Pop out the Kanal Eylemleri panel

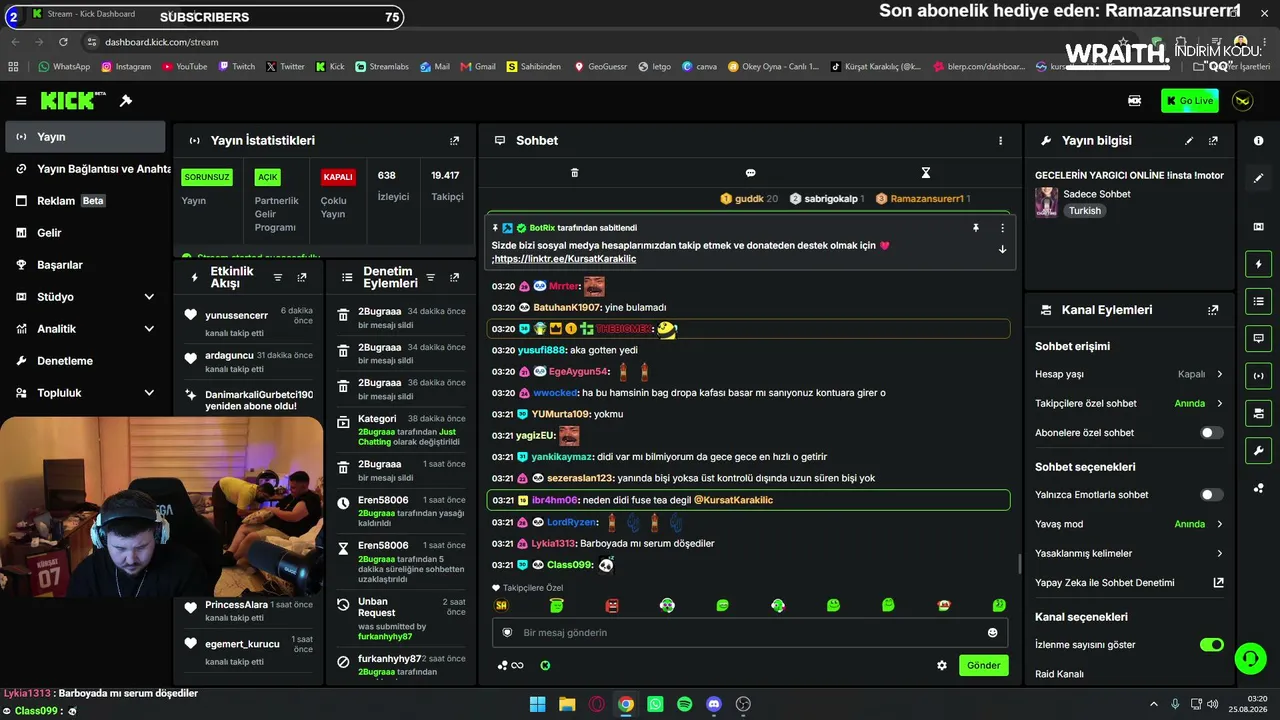pyautogui.click(x=1213, y=310)
